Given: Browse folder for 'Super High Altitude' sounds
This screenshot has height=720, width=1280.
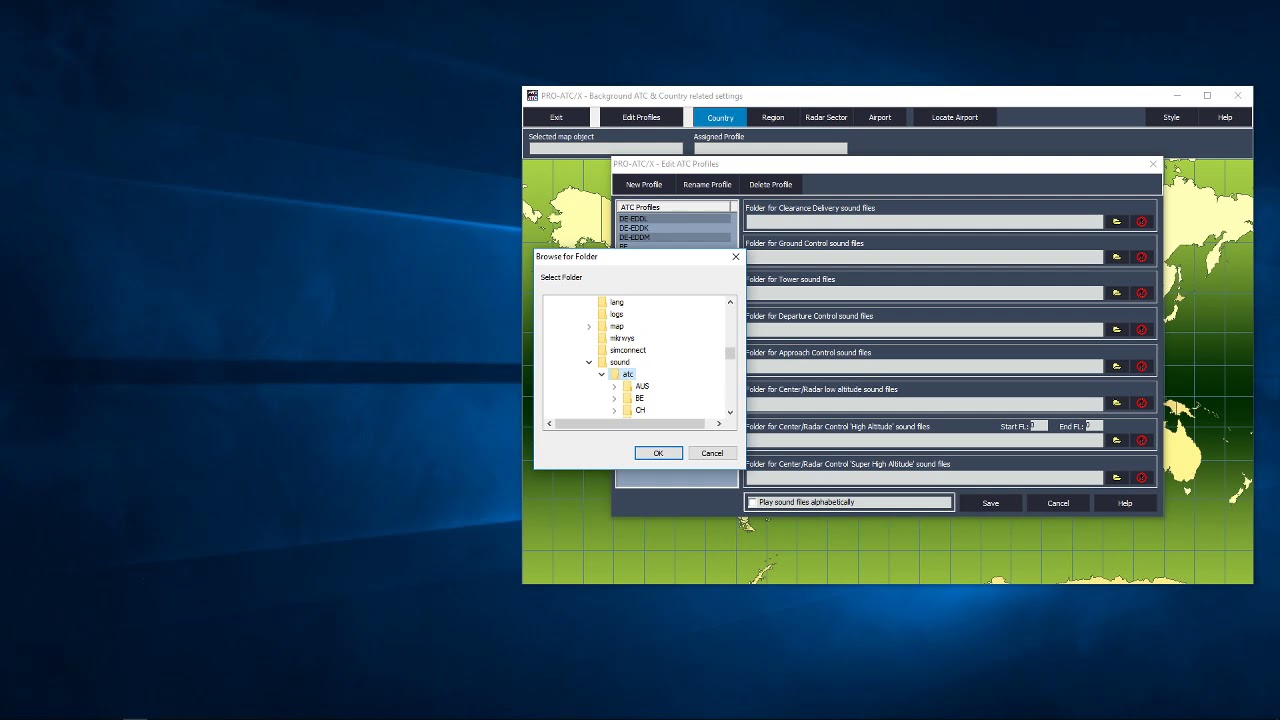Looking at the screenshot, I should point(1117,477).
